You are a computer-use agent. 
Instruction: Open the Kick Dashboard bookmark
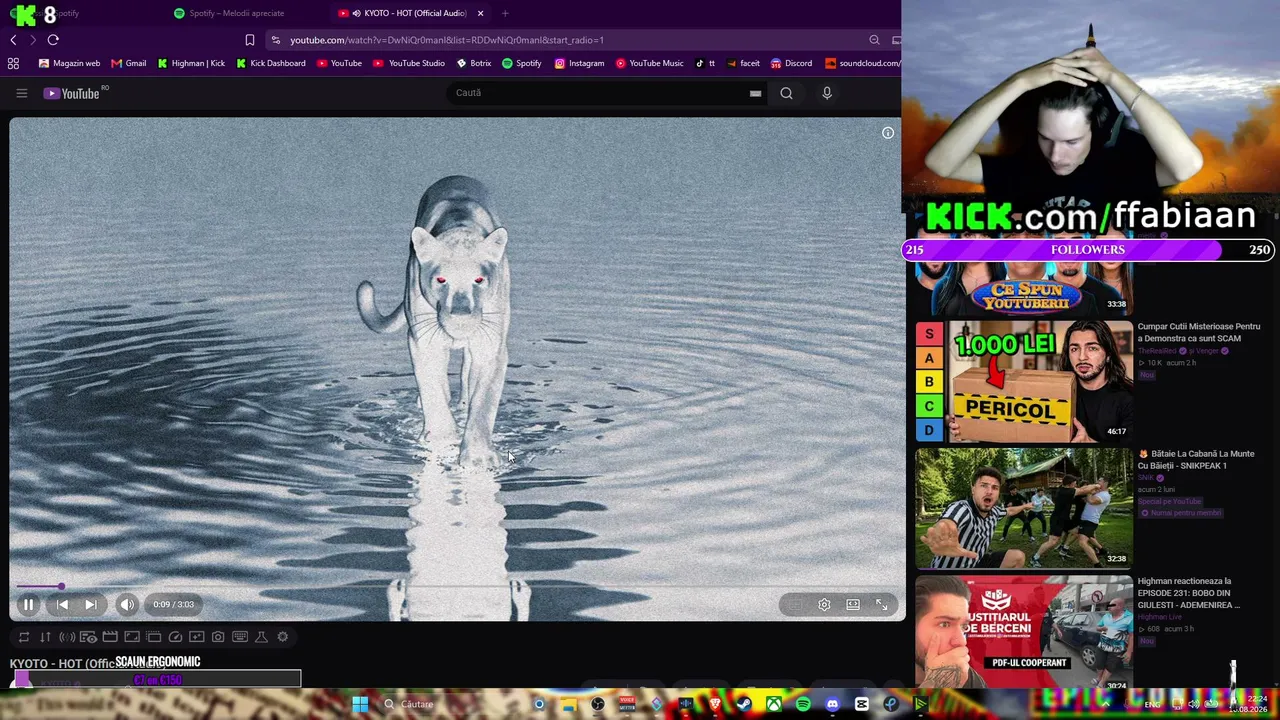tap(271, 63)
